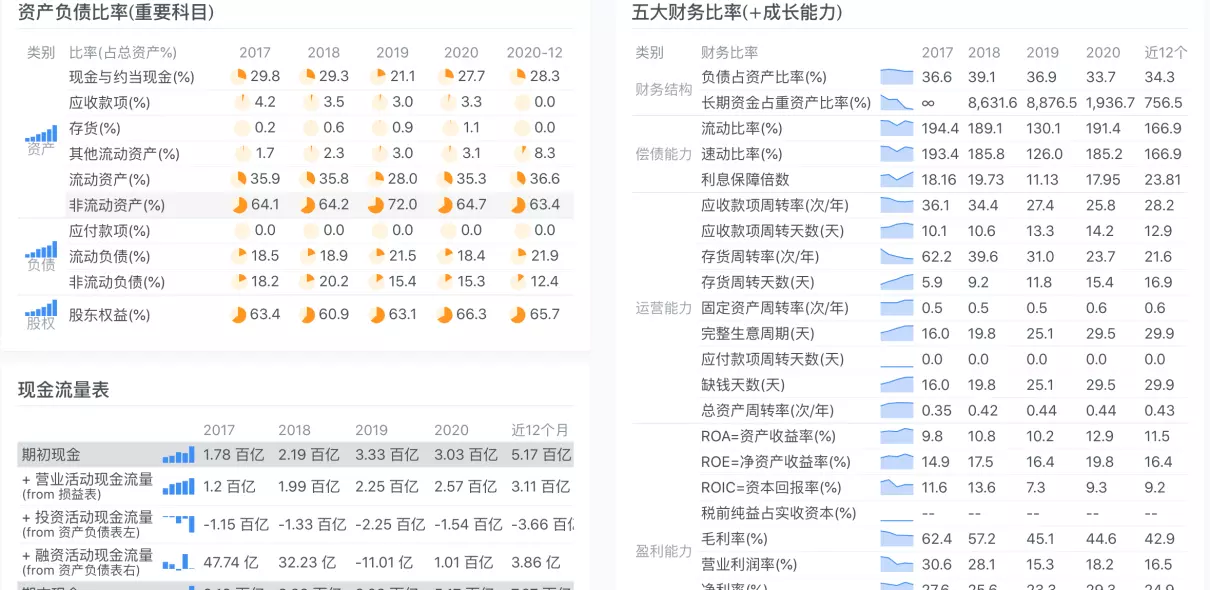This screenshot has width=1210, height=590.
Task: Click the pie icon for 其他流动资产 2020-12
Action: (522, 153)
